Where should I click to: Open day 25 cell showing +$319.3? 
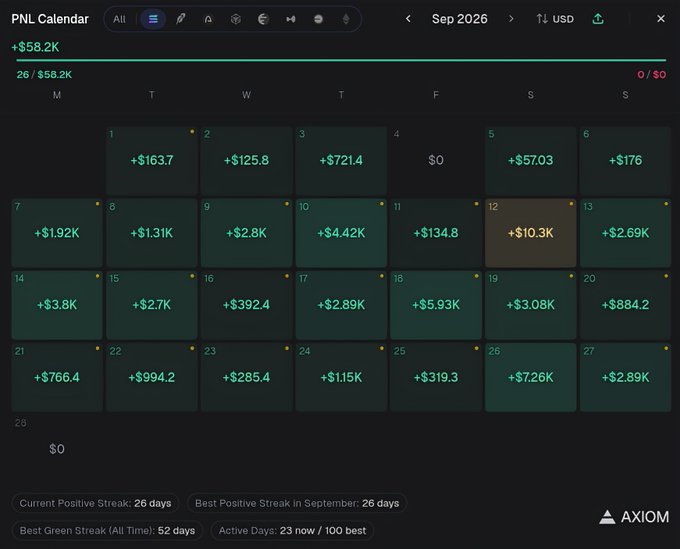(436, 377)
